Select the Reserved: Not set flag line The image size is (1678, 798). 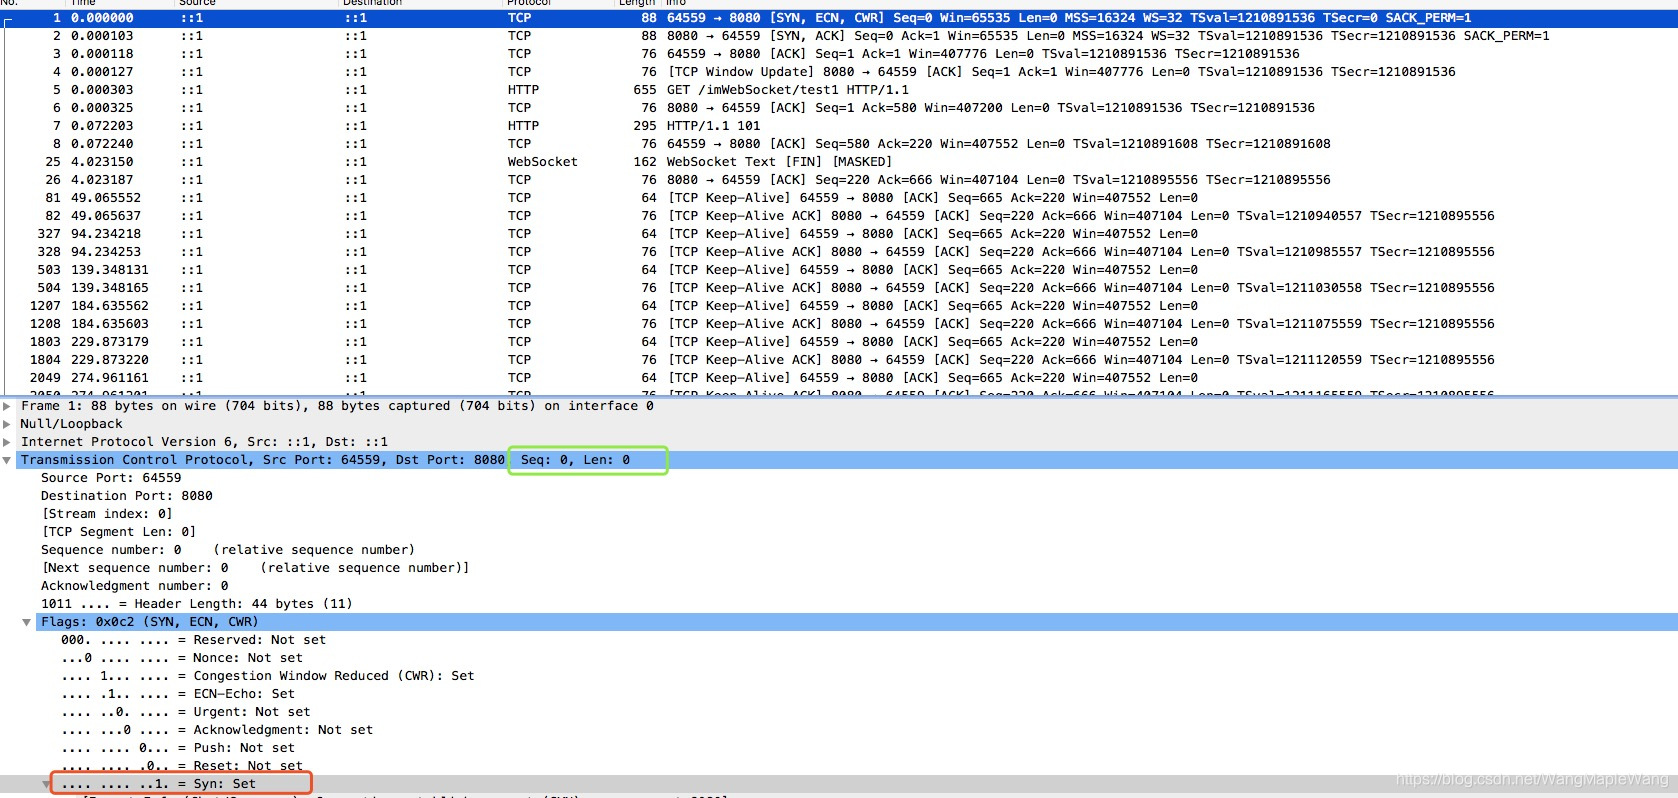pyautogui.click(x=194, y=640)
